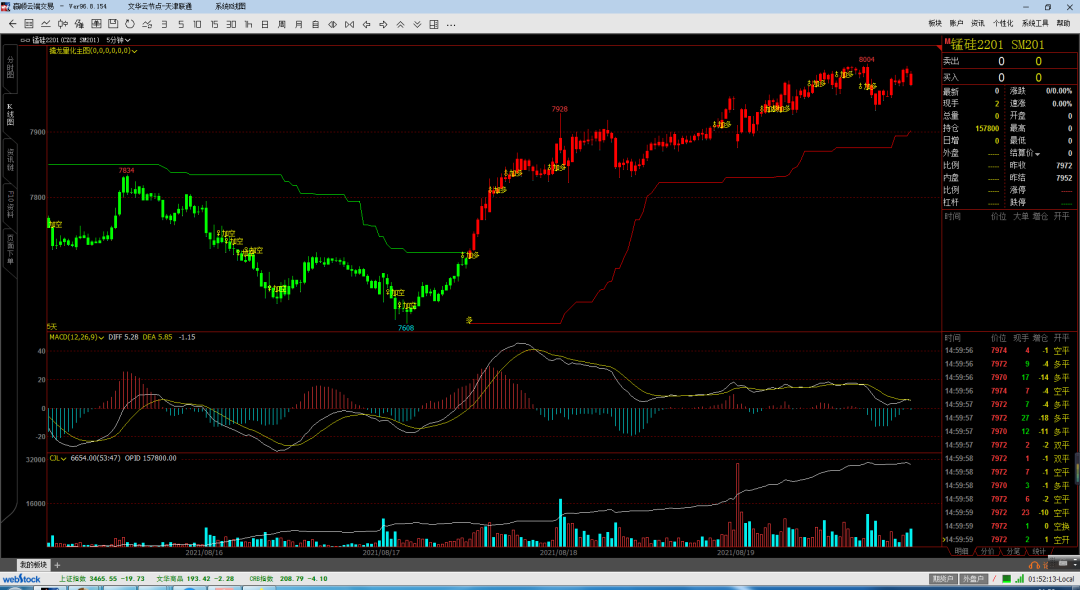Click the 2021/08/18 date marker on timeline
Viewport: 1080px width, 590px height.
[559, 551]
